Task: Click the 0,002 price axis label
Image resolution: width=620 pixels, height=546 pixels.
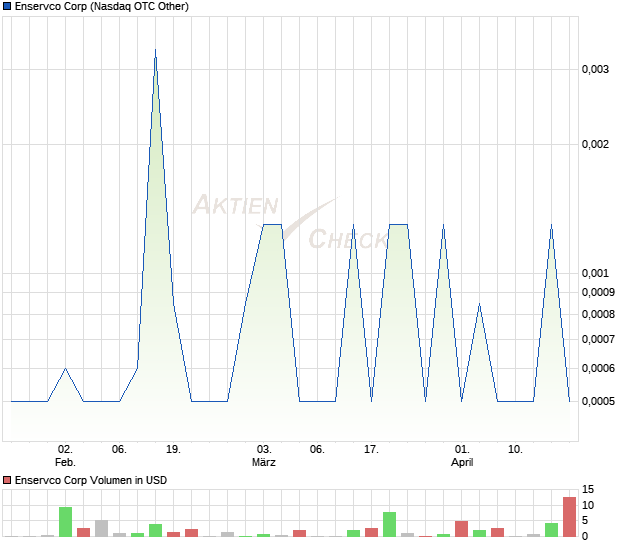Action: [595, 144]
